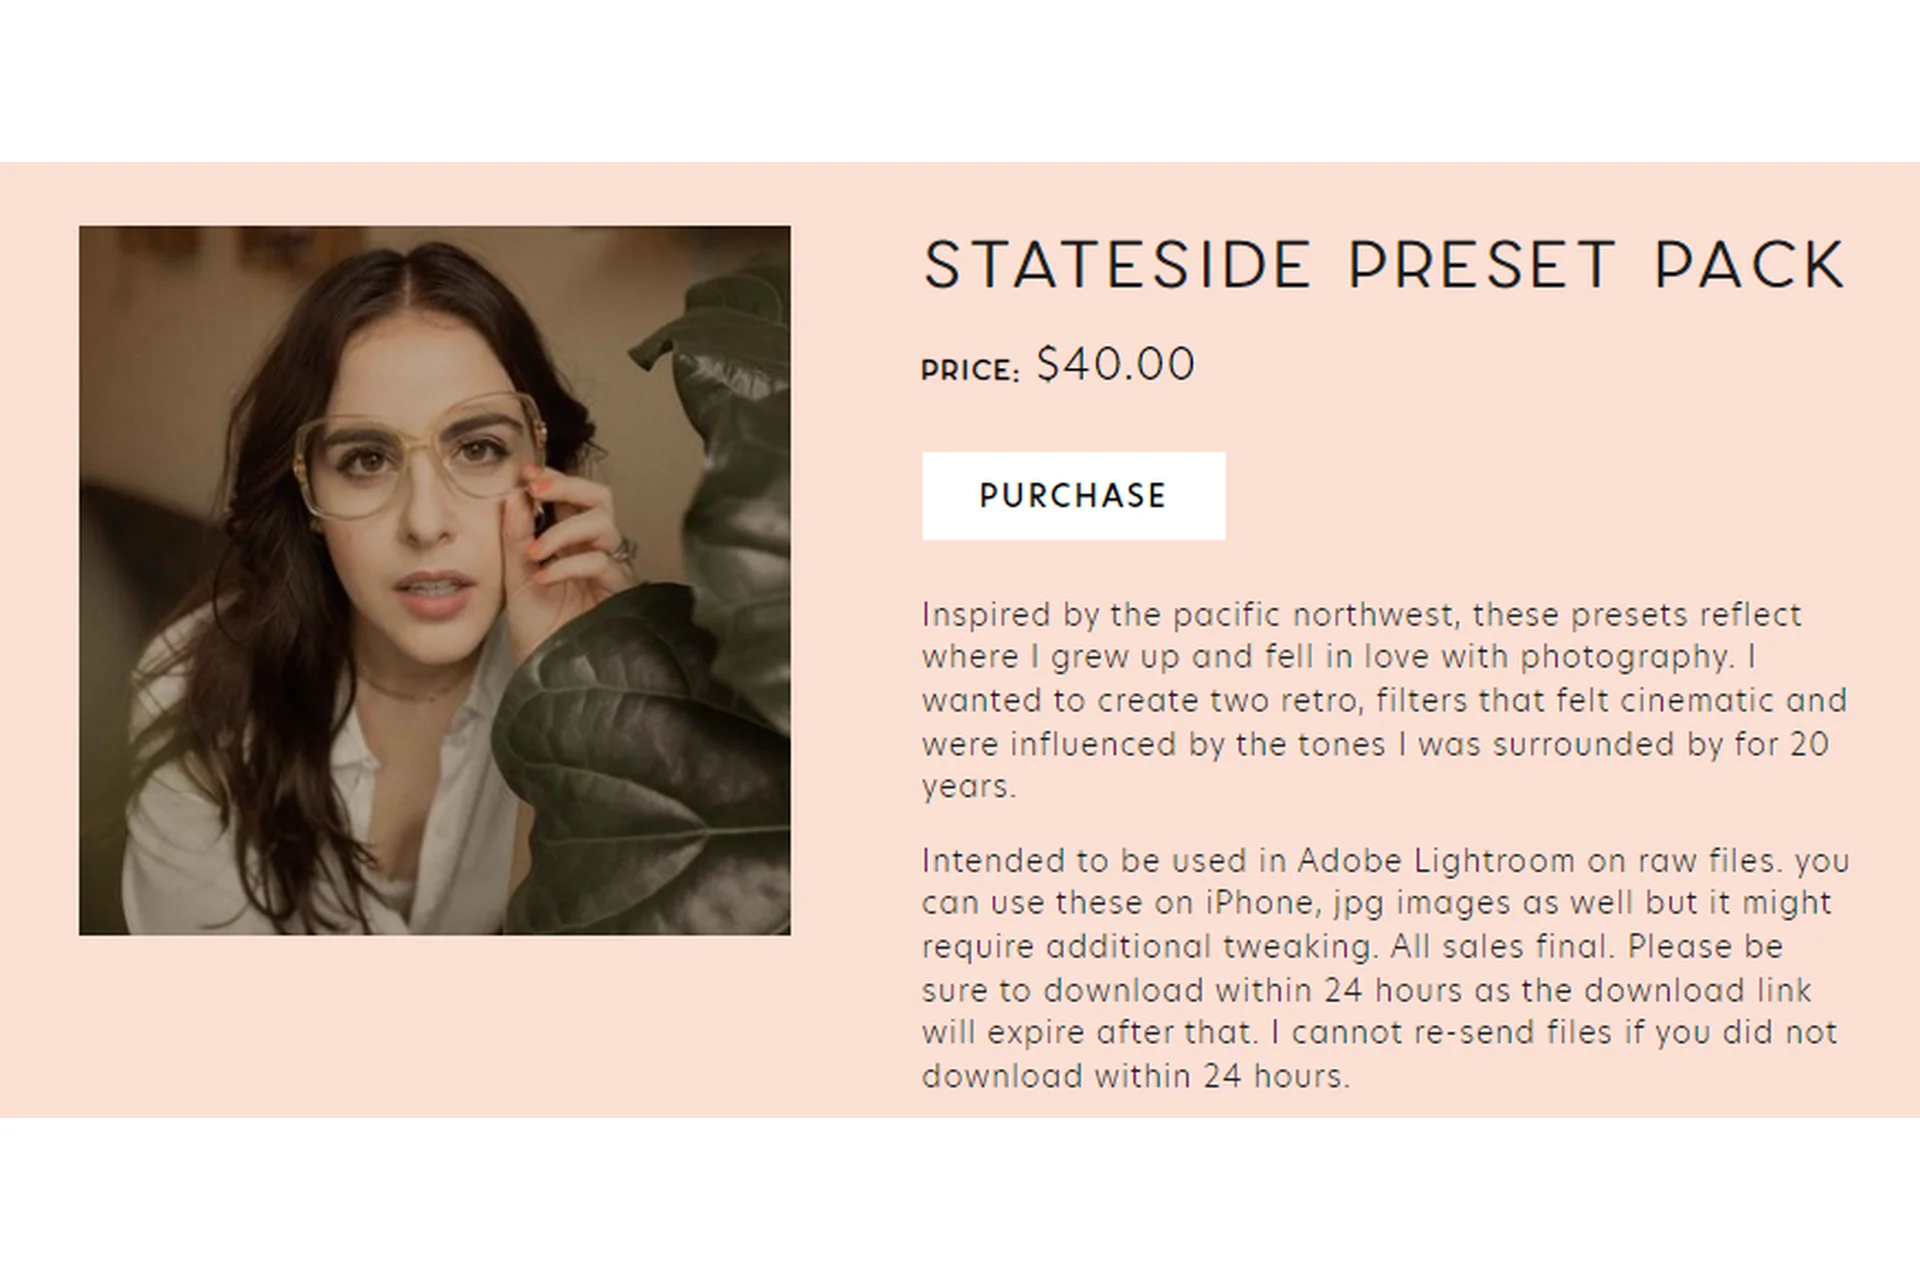Click the product photo of the woman
Image resolution: width=1920 pixels, height=1280 pixels.
tap(435, 580)
